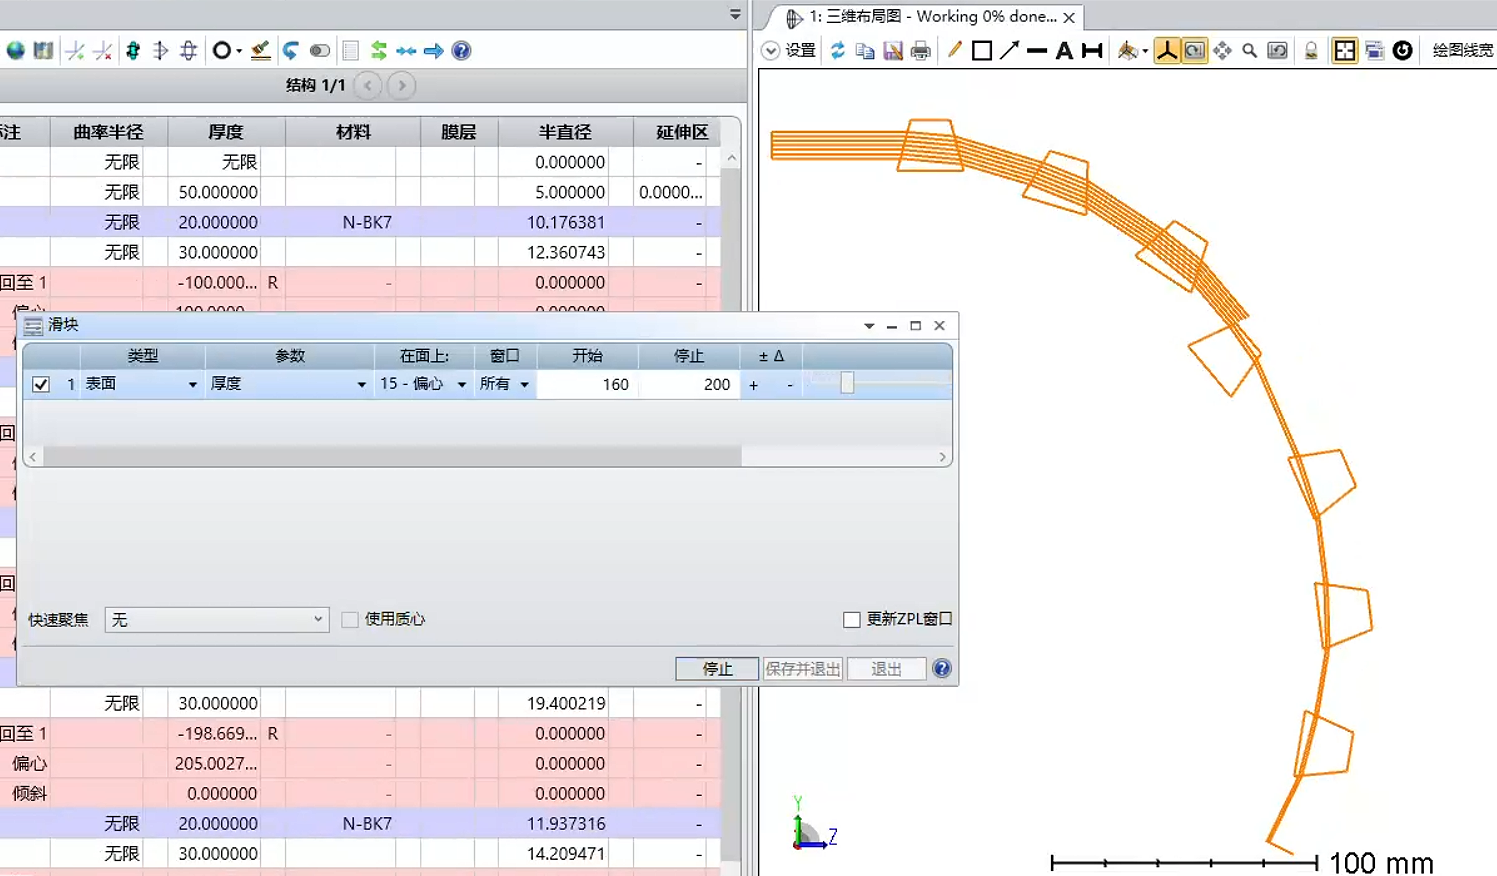Uncheck the slider row 1 checkbox
This screenshot has width=1497, height=876.
tap(41, 384)
